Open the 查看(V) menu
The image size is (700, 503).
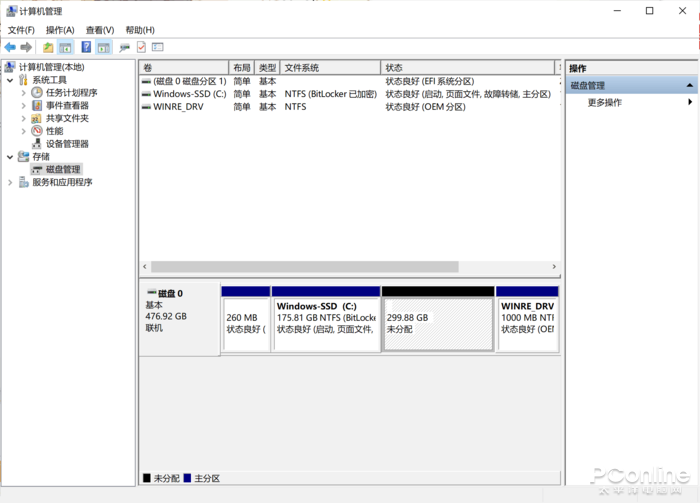[100, 30]
